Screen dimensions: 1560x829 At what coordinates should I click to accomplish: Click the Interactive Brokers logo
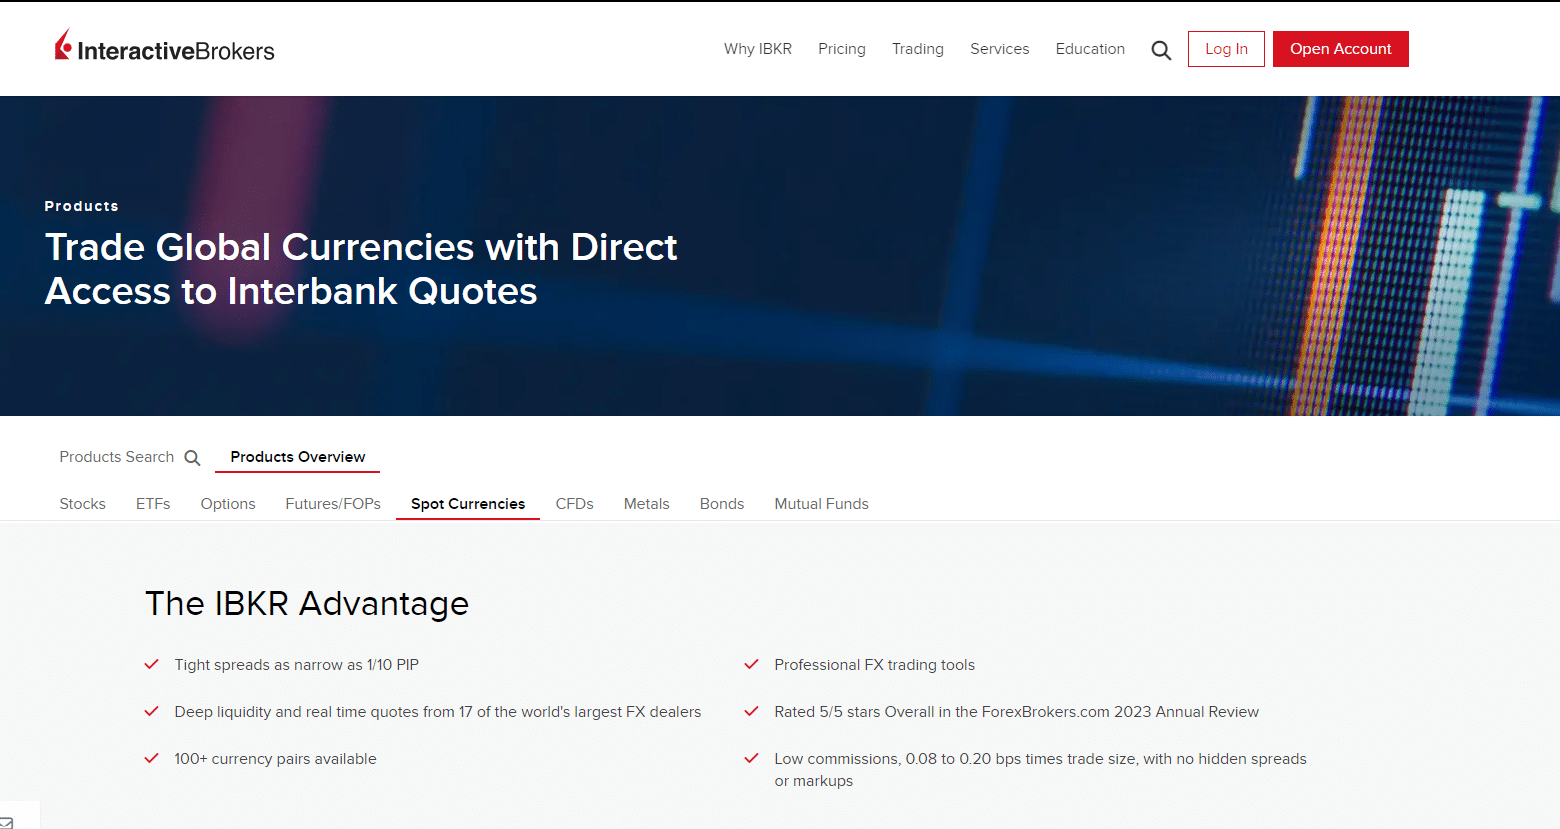(x=165, y=48)
